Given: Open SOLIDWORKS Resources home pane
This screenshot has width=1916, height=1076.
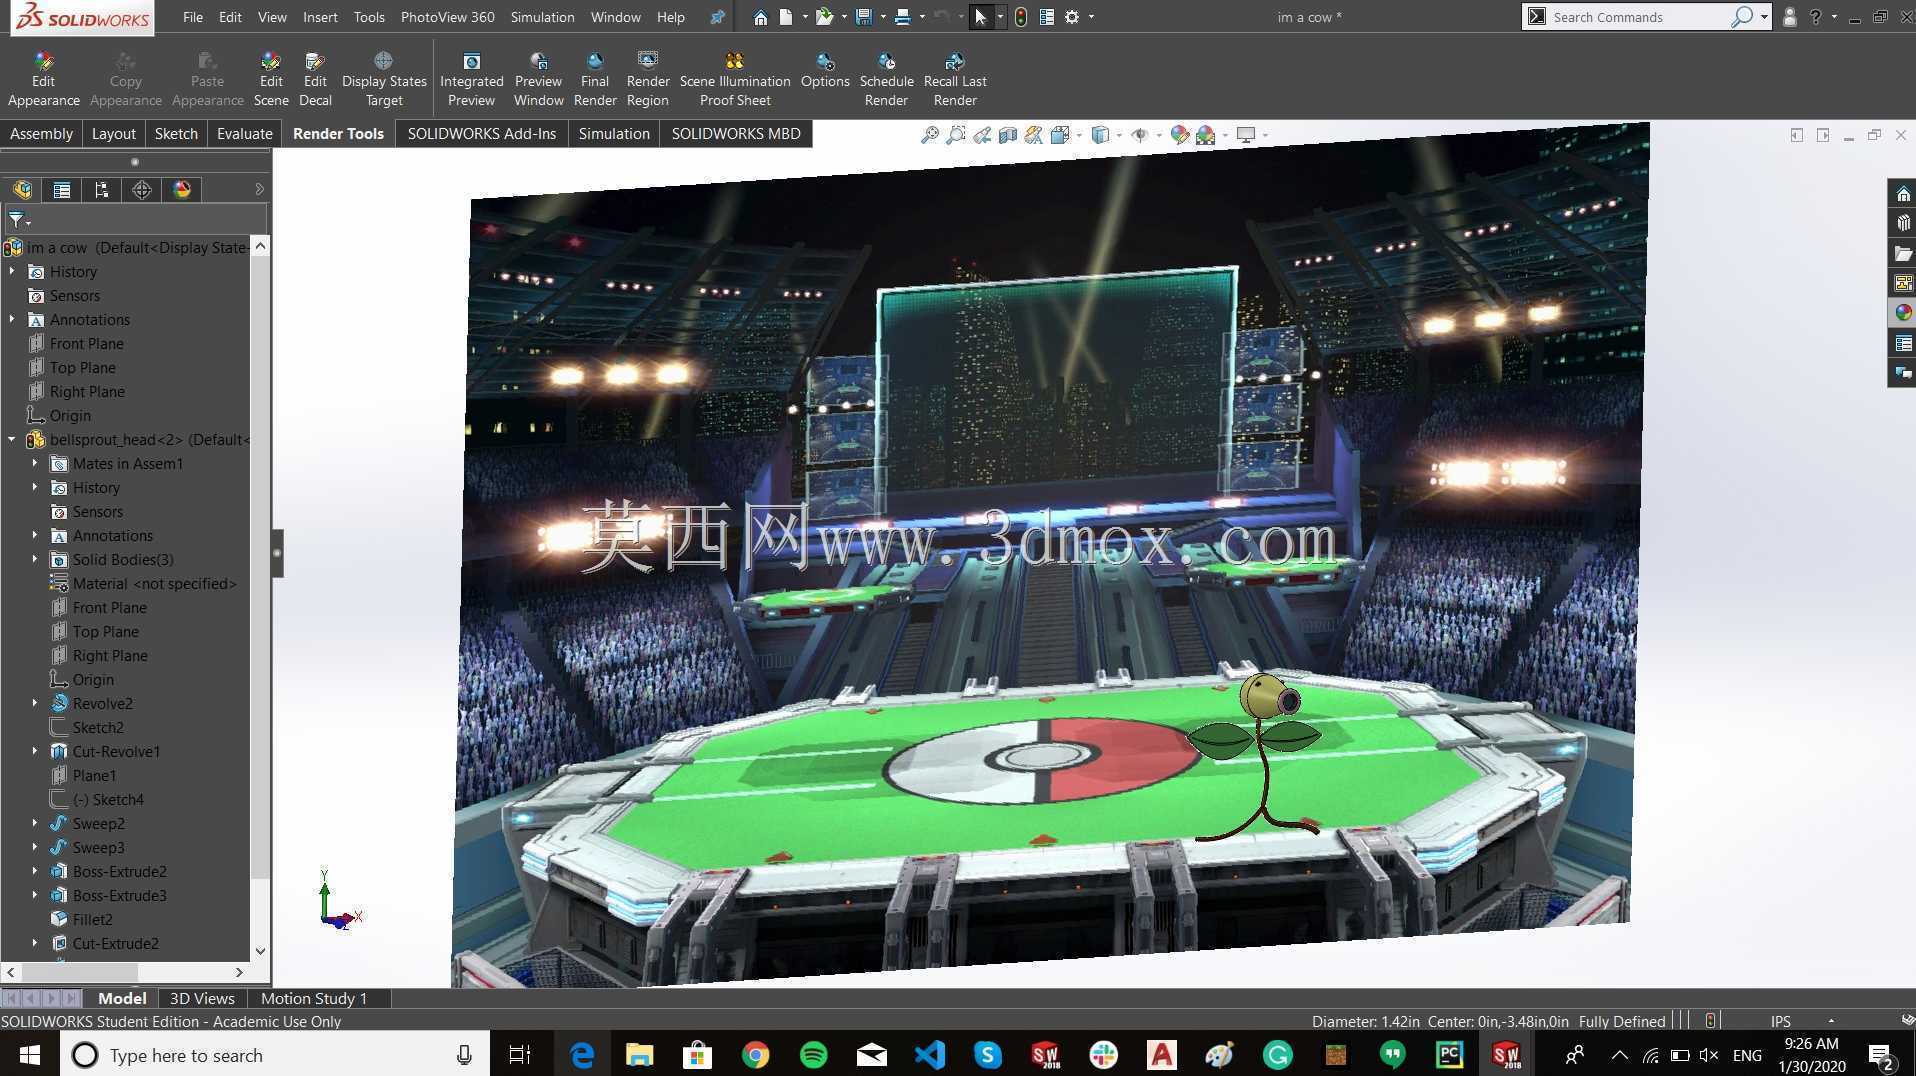Looking at the screenshot, I should [x=1902, y=193].
